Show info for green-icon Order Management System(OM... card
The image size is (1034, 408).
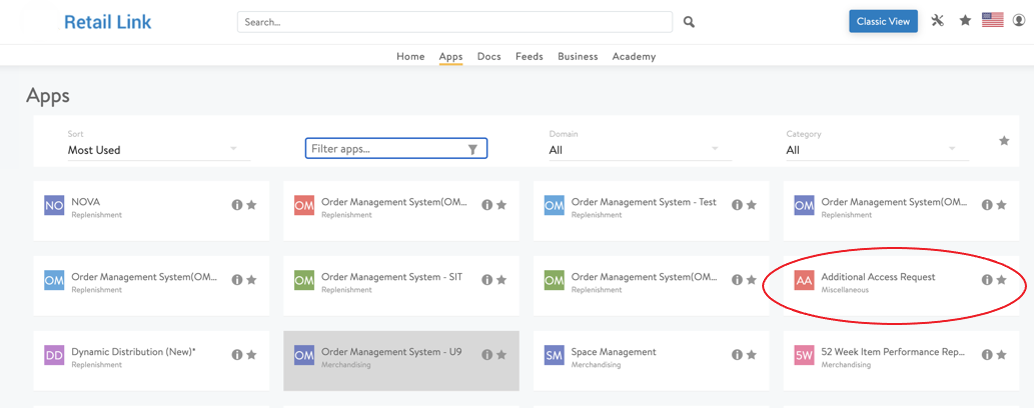(737, 279)
